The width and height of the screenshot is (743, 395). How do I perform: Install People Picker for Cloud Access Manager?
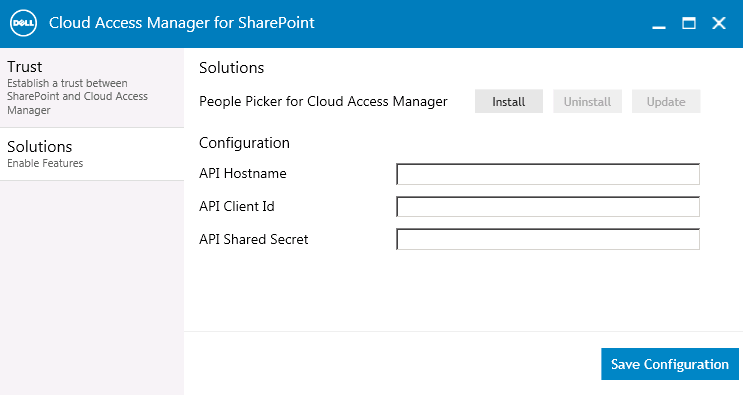[x=508, y=101]
